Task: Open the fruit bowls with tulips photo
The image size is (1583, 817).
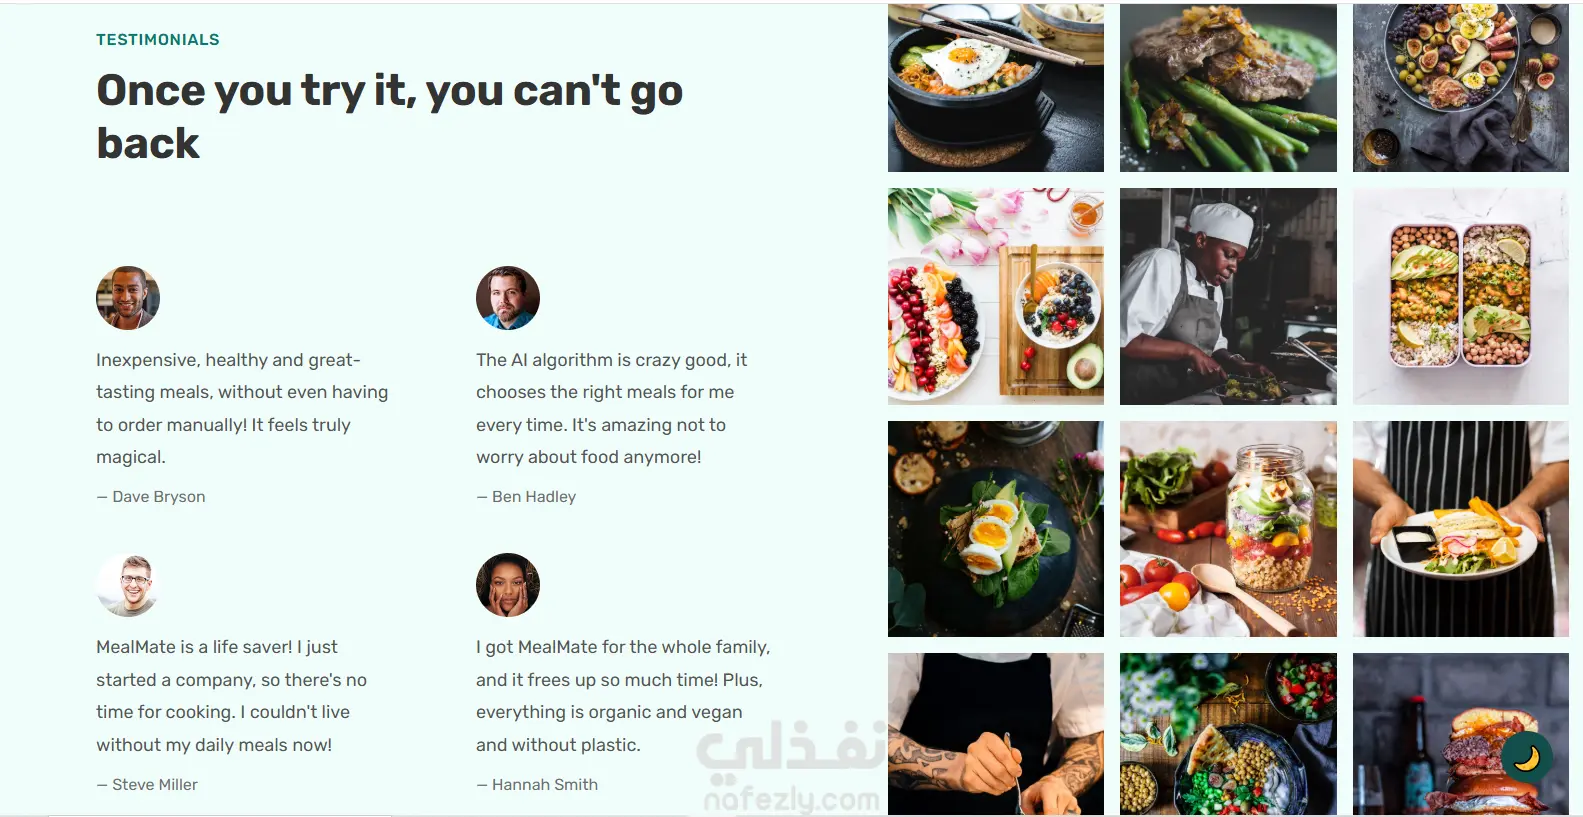Action: pos(996,296)
